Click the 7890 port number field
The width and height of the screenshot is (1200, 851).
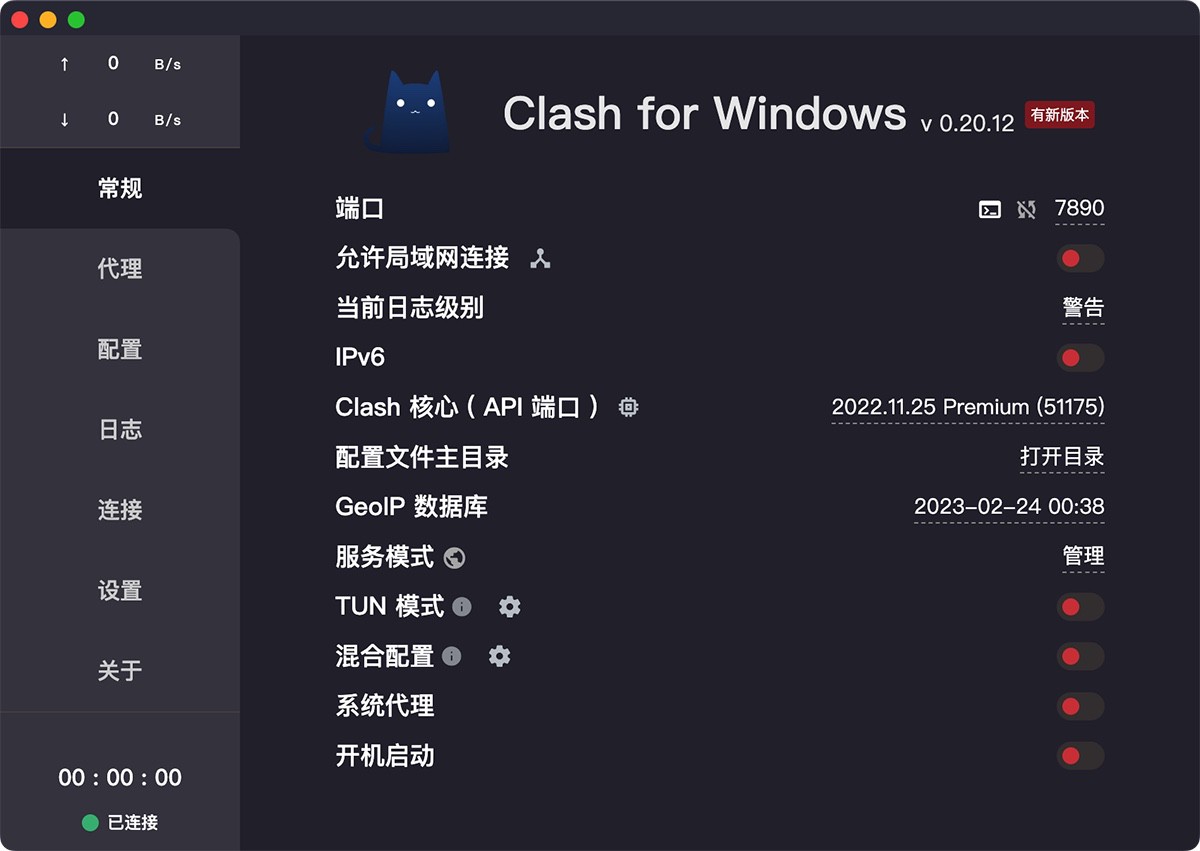(1079, 208)
